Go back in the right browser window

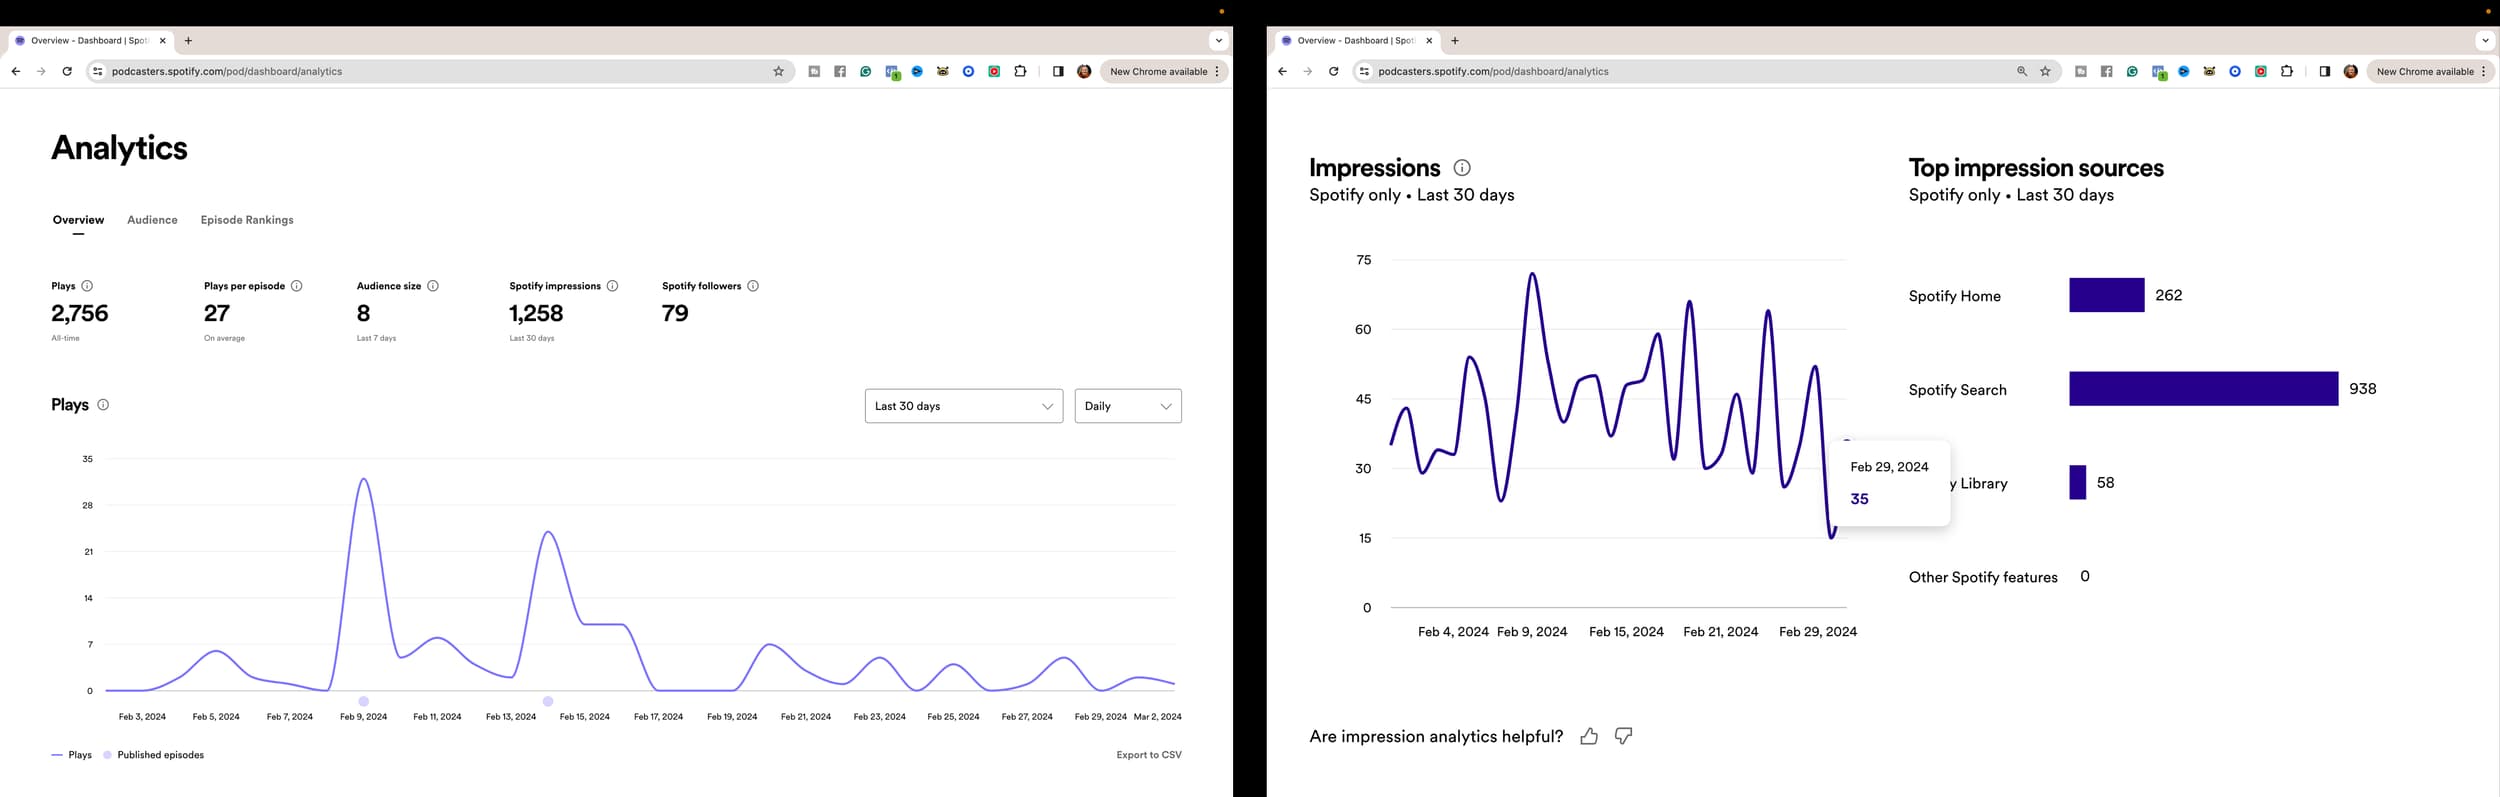click(x=1282, y=72)
